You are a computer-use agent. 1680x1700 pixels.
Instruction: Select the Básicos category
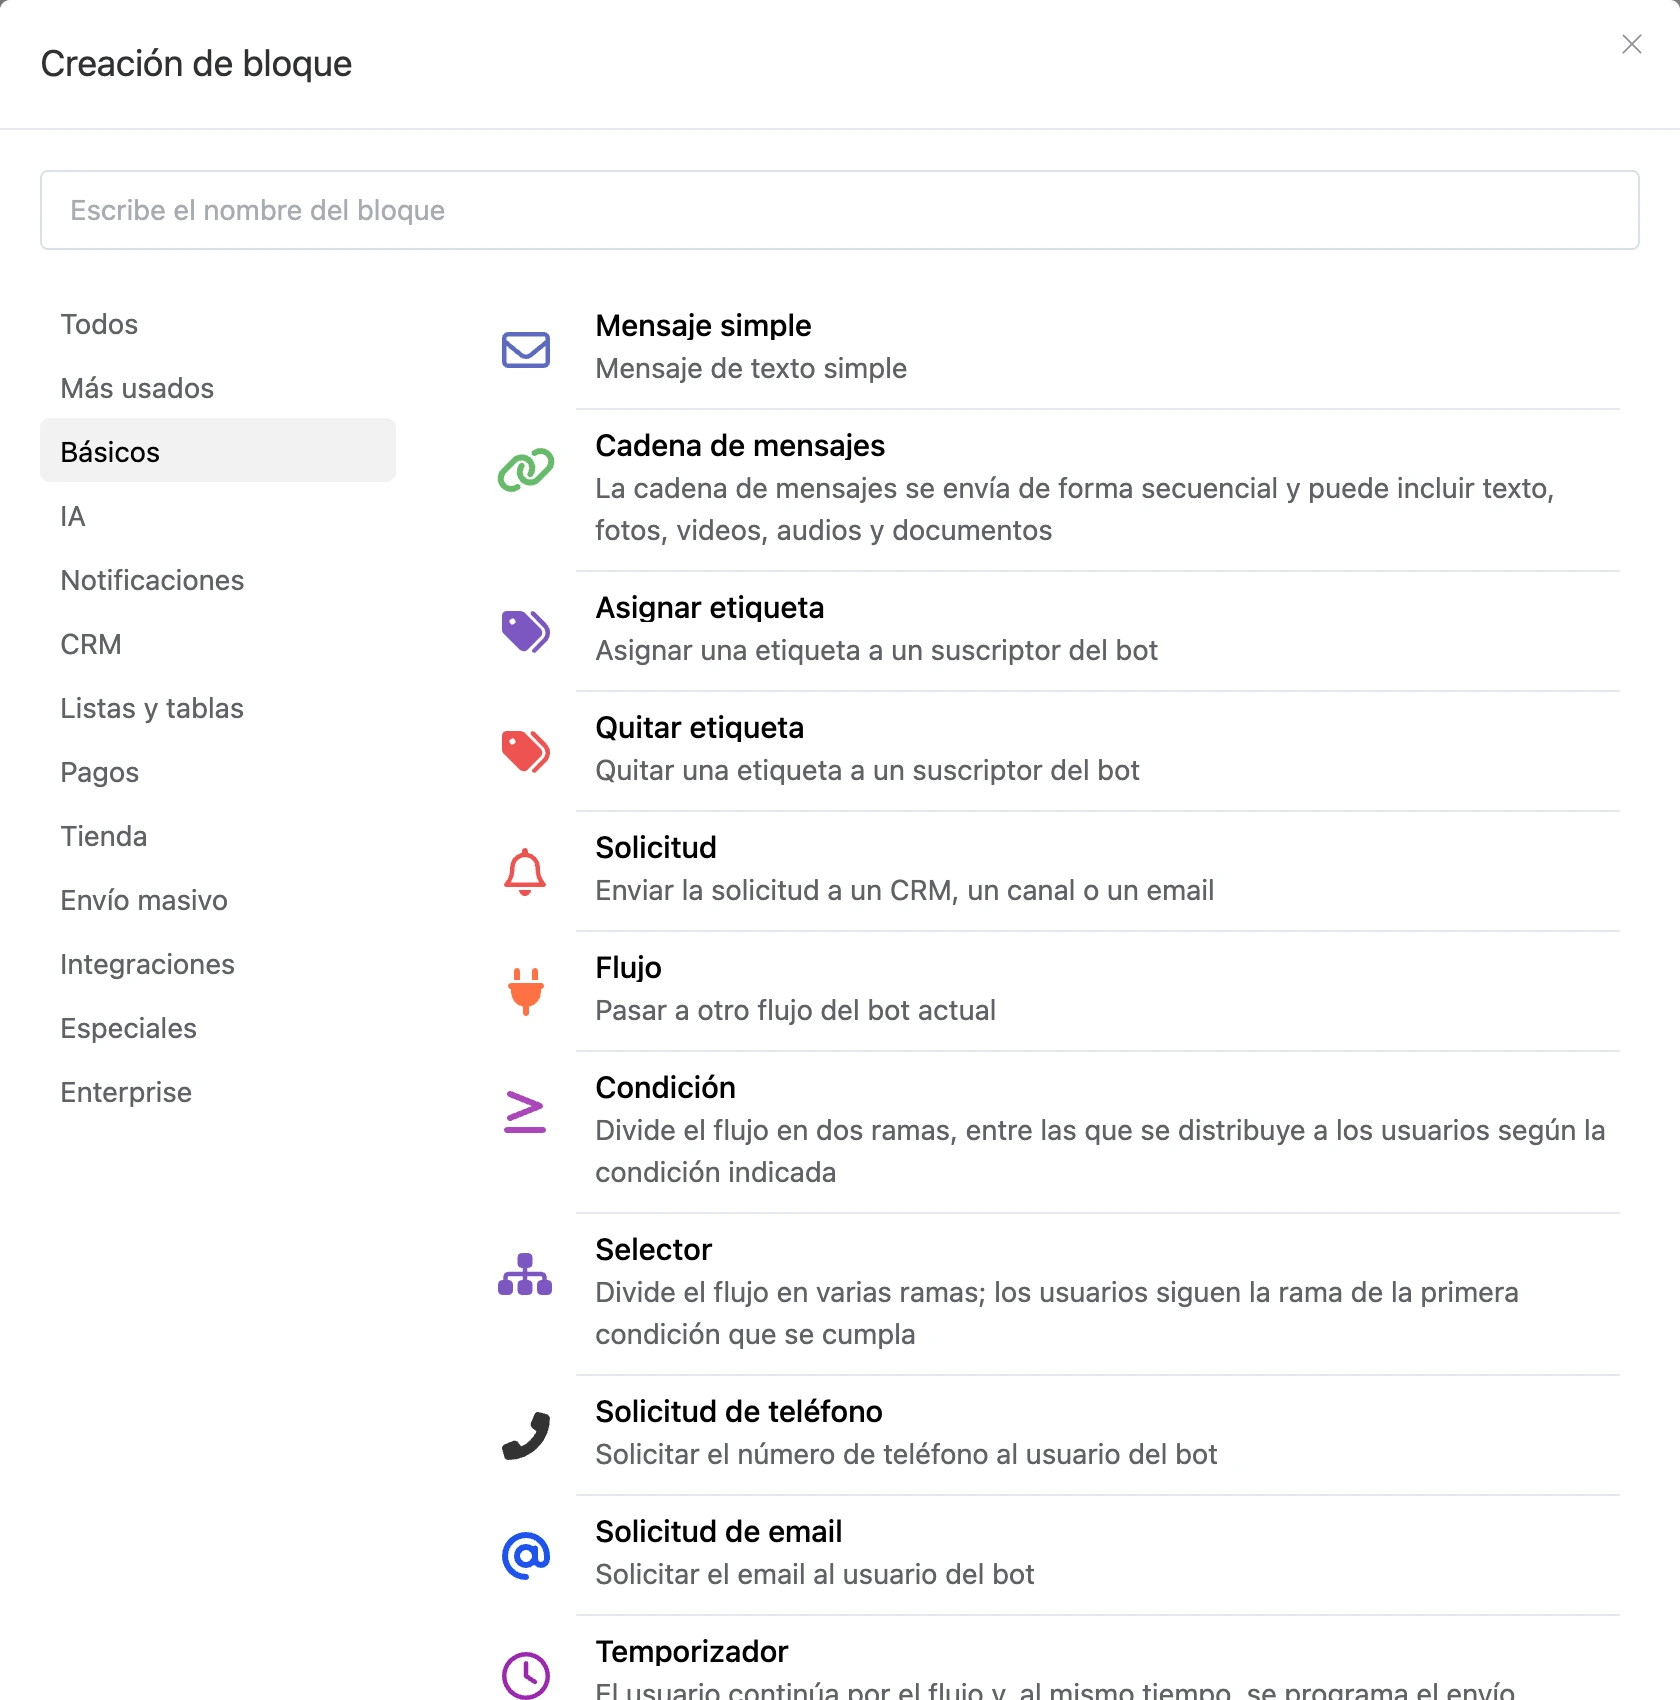point(218,451)
